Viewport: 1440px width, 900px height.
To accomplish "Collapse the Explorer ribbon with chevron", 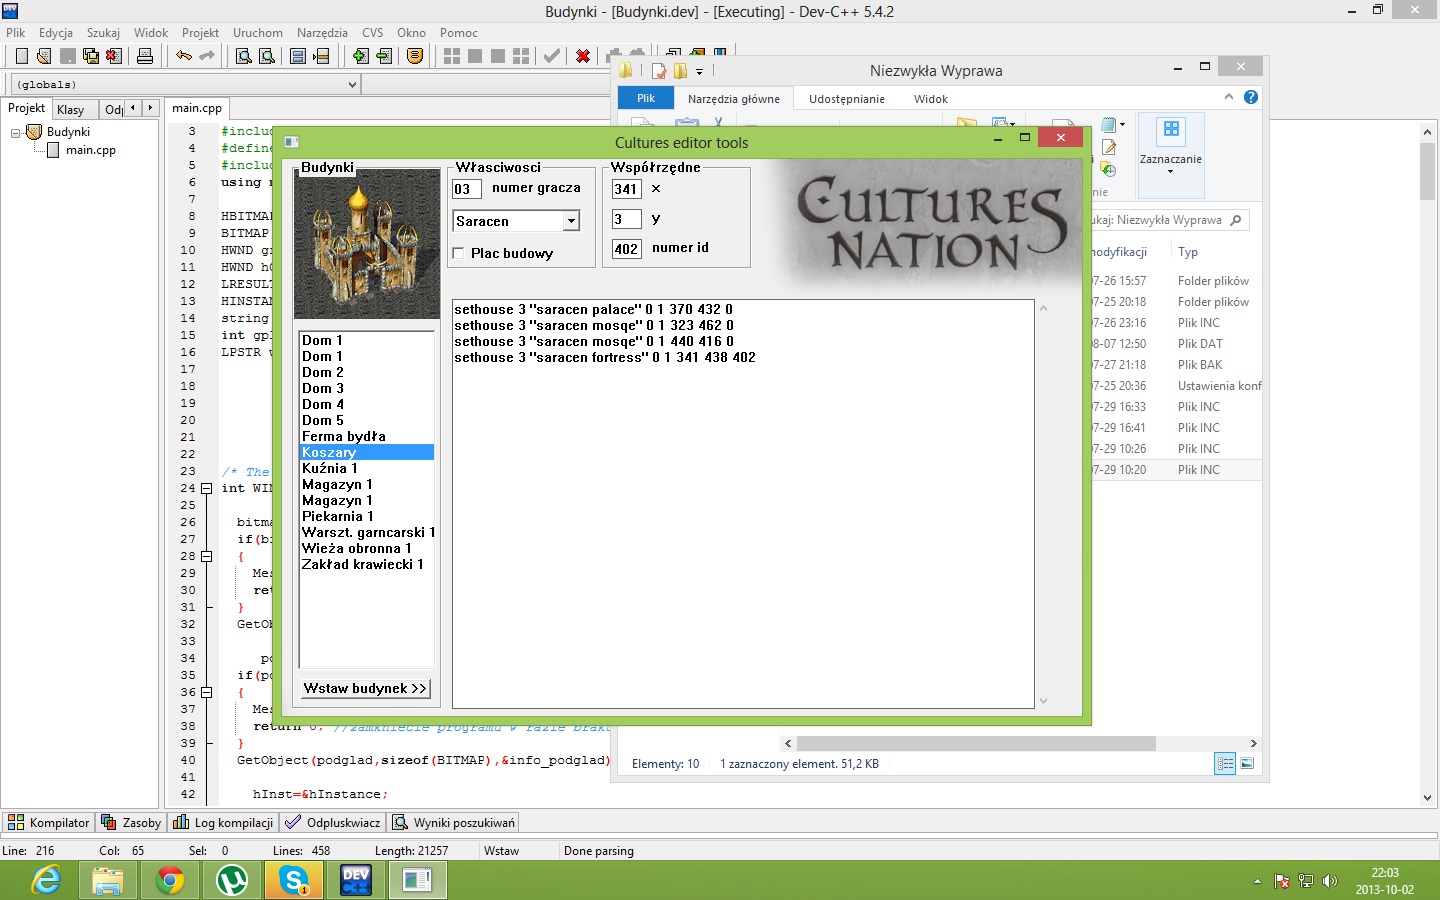I will [1229, 97].
